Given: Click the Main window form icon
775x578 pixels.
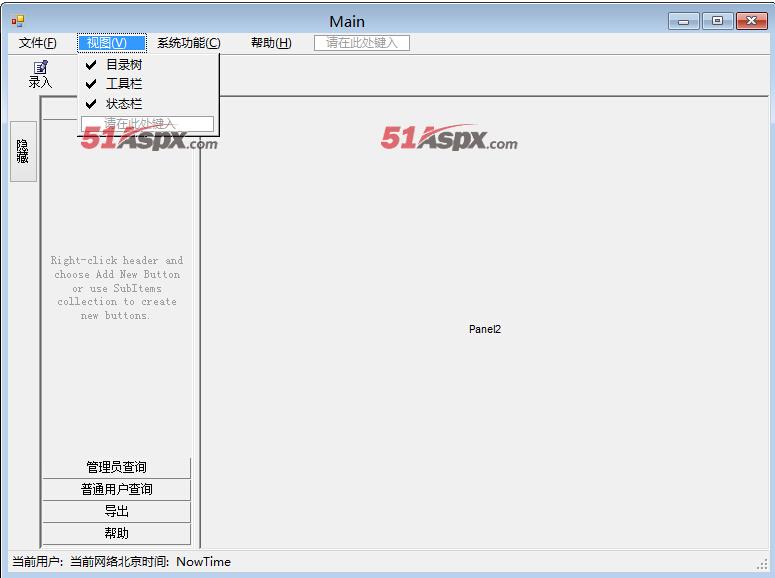Looking at the screenshot, I should pos(18,21).
